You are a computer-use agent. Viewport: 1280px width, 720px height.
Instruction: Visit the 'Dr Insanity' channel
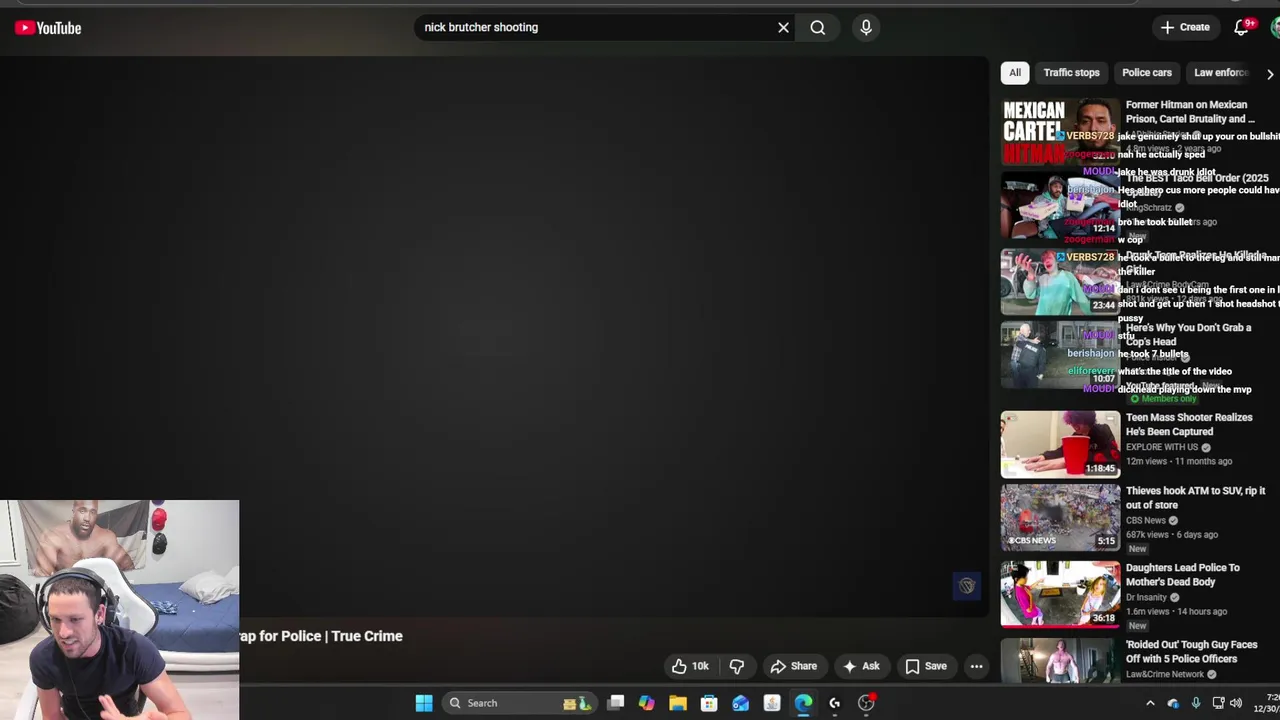point(1147,598)
